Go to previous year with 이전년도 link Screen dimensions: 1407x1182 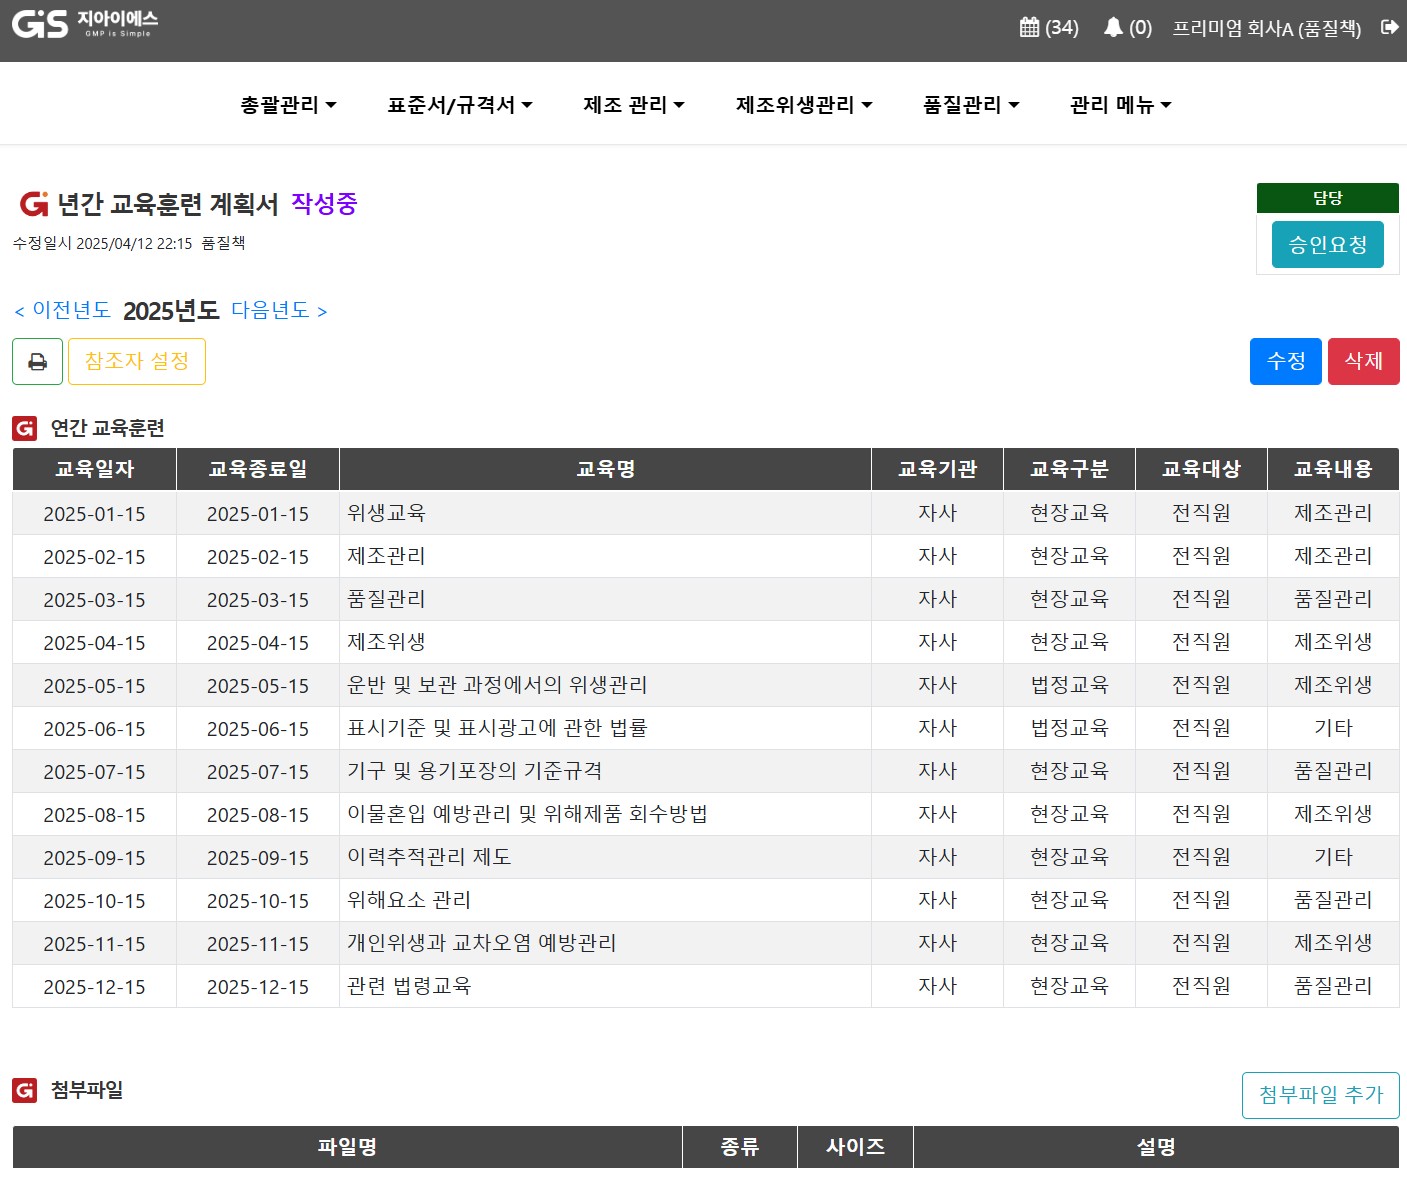click(x=62, y=311)
